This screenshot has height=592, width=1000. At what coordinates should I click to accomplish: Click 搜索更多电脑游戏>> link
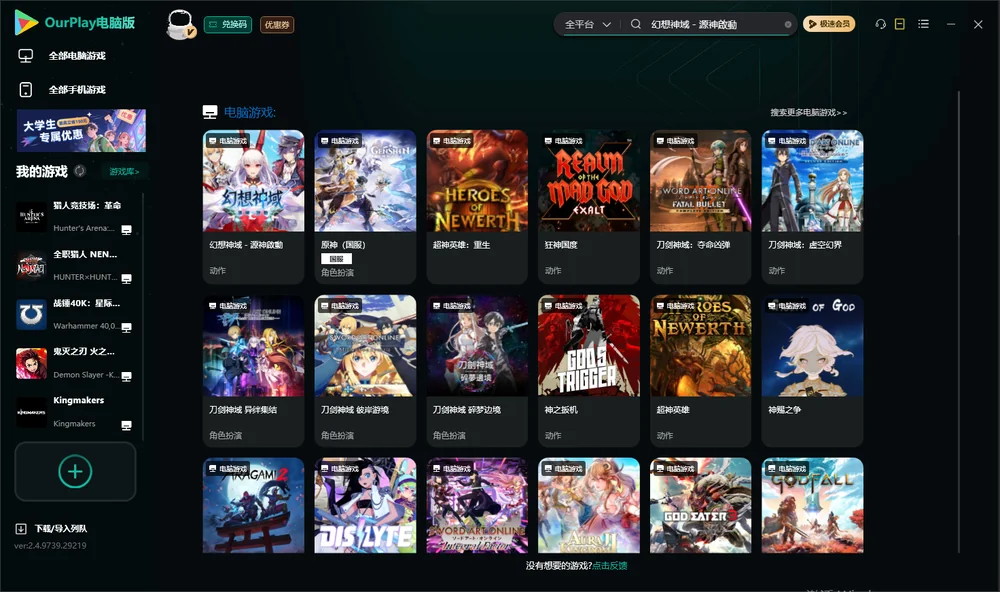click(808, 113)
